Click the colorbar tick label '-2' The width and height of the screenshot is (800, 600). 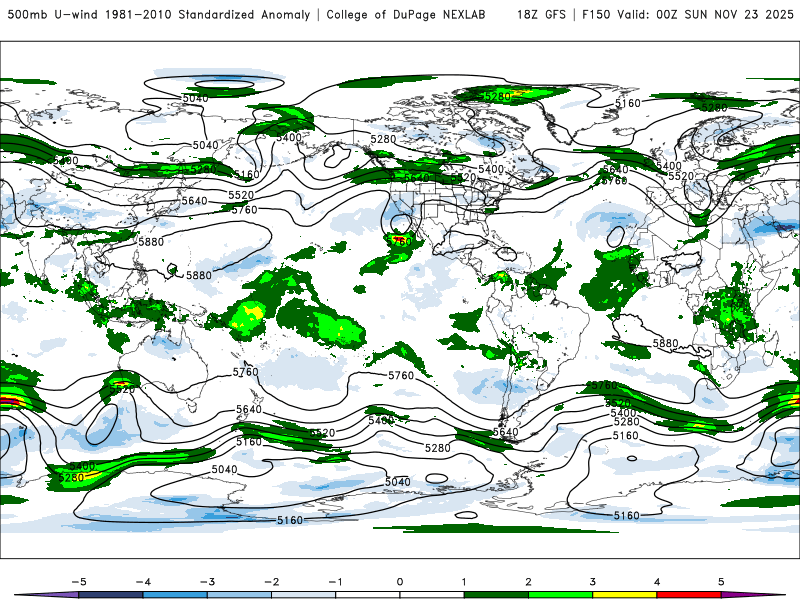pyautogui.click(x=271, y=582)
